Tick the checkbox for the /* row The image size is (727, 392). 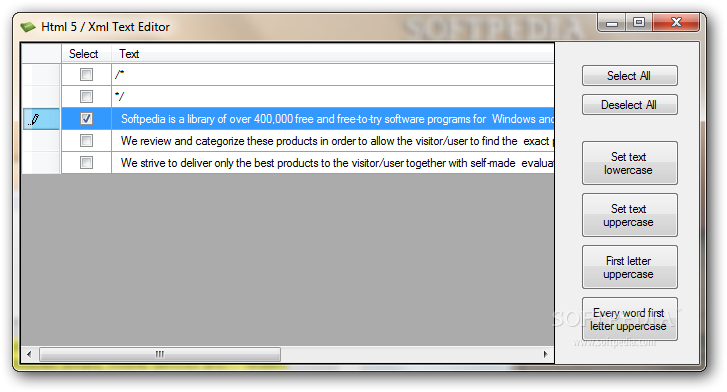click(x=86, y=75)
